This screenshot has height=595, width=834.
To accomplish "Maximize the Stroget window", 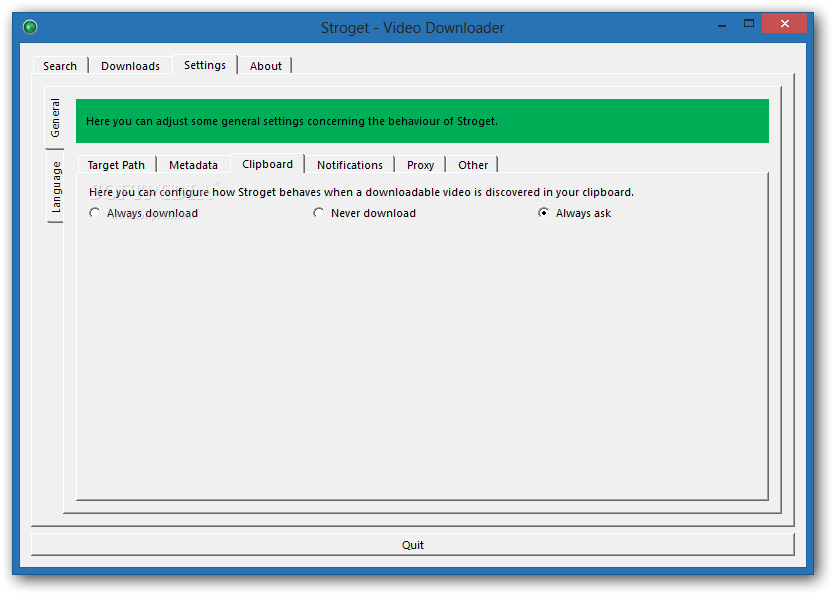I will 748,24.
